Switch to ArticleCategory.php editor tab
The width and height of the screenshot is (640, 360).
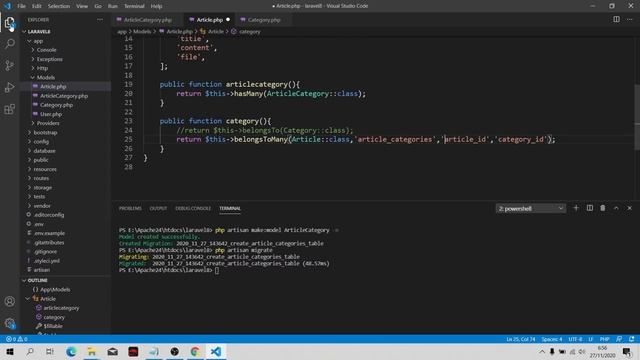[x=147, y=20]
